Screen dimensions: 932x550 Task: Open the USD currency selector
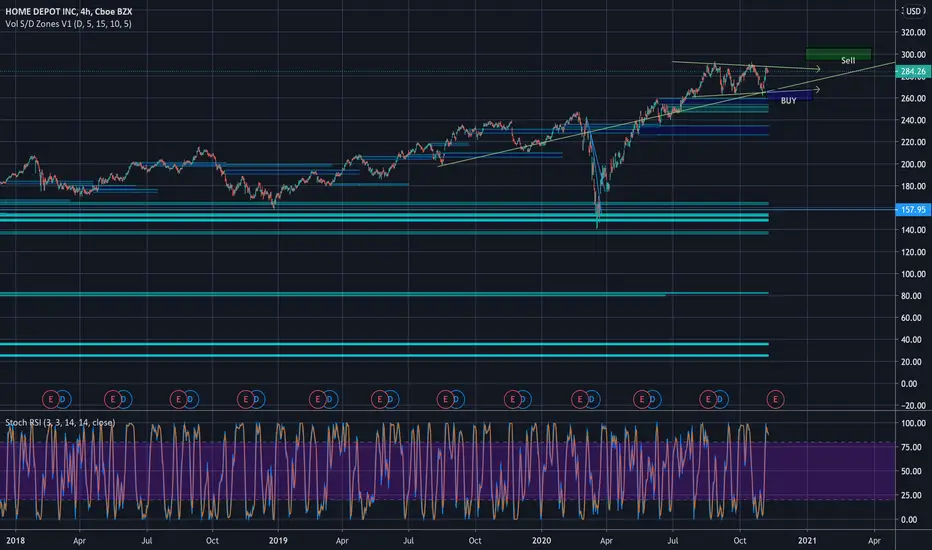point(912,11)
